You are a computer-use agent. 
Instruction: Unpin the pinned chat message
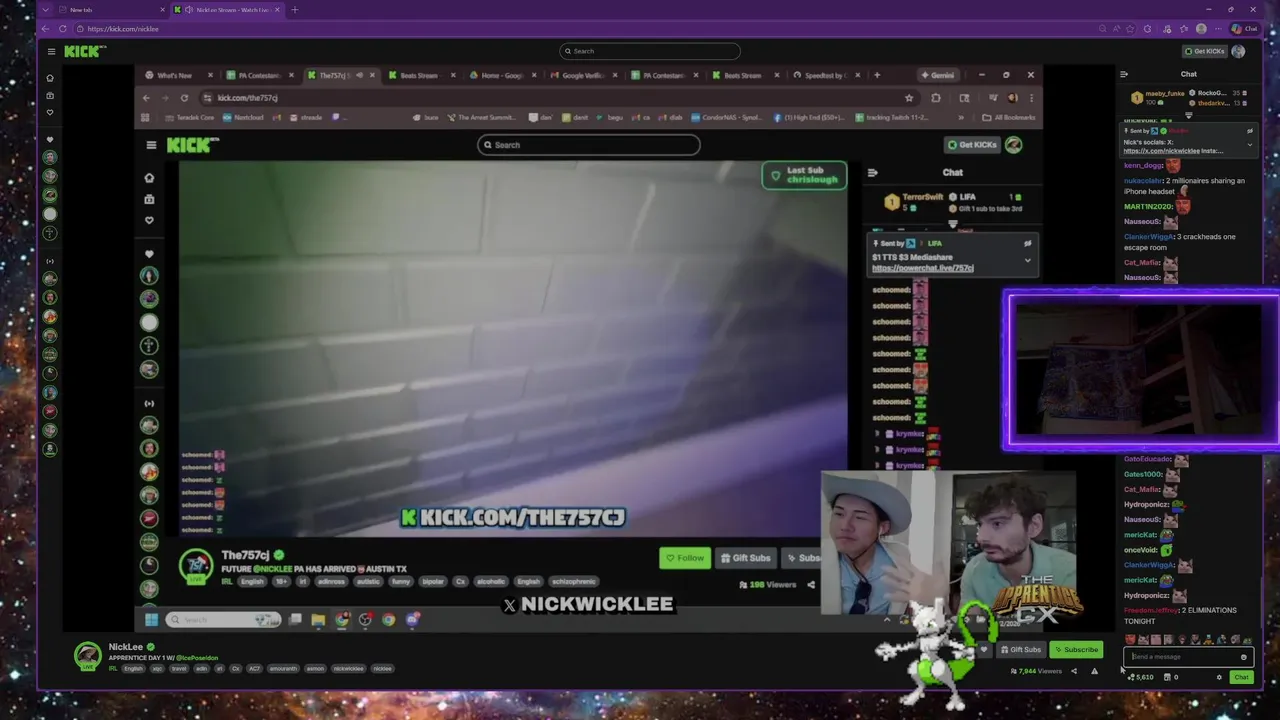point(1249,131)
